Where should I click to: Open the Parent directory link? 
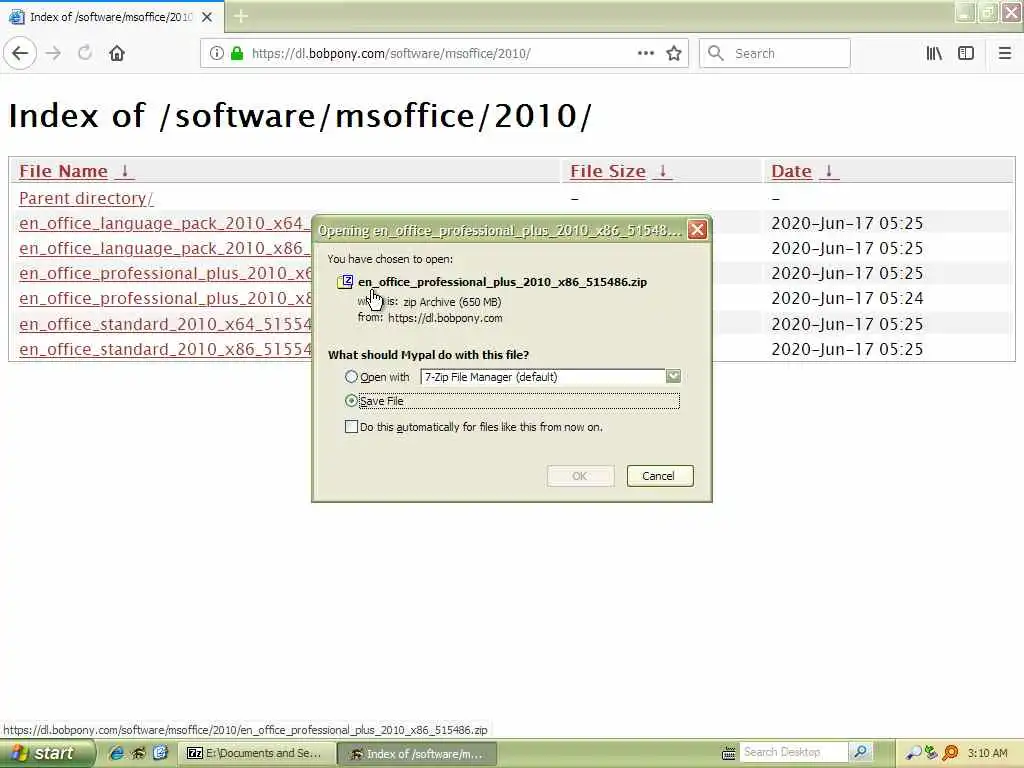86,198
